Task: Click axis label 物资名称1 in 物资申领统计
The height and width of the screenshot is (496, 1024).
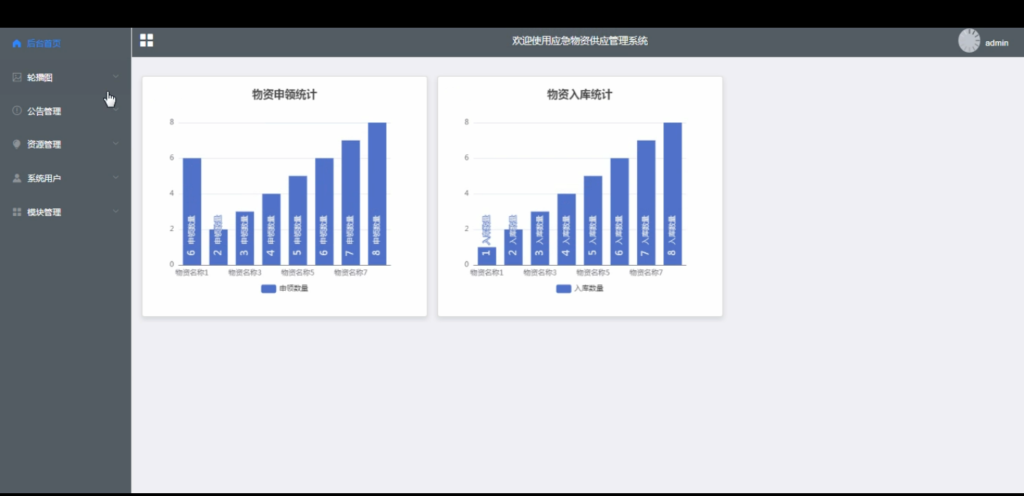Action: pyautogui.click(x=192, y=272)
